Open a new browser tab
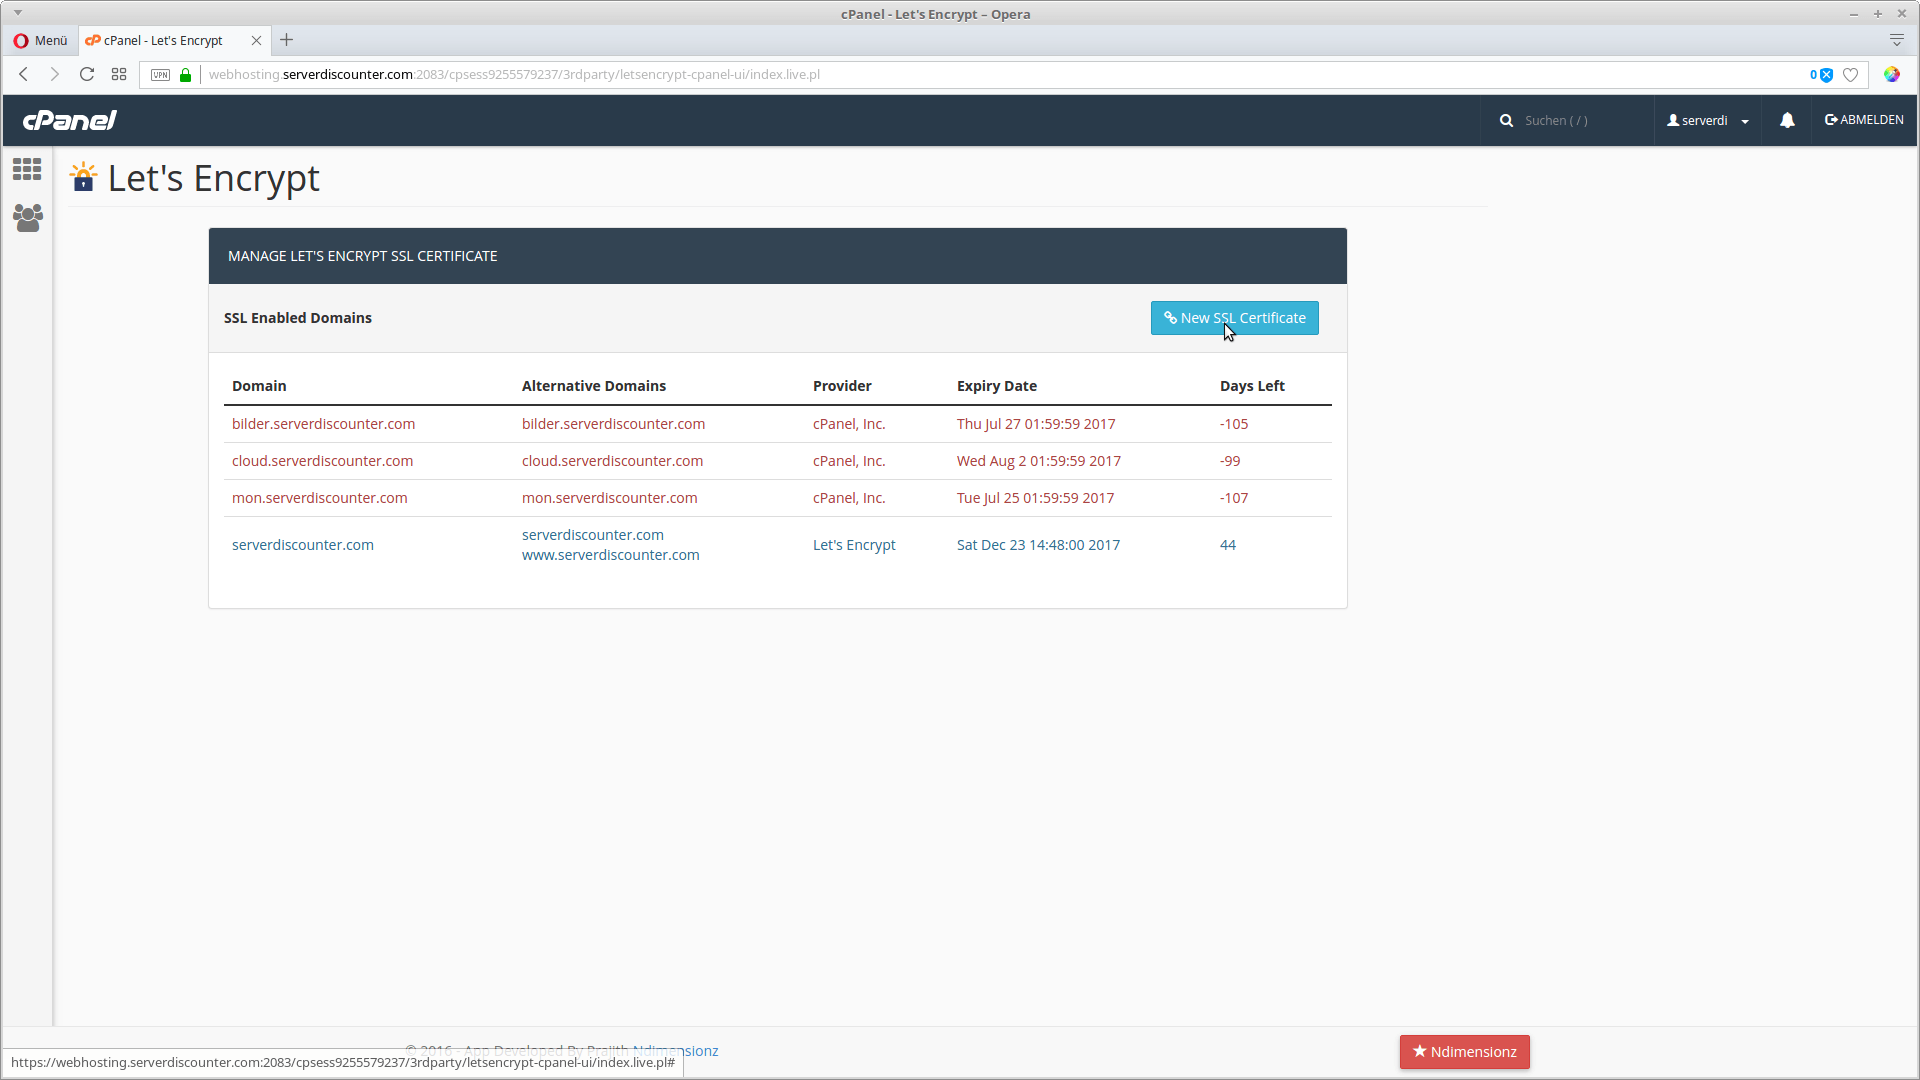The height and width of the screenshot is (1080, 1920). 287,40
